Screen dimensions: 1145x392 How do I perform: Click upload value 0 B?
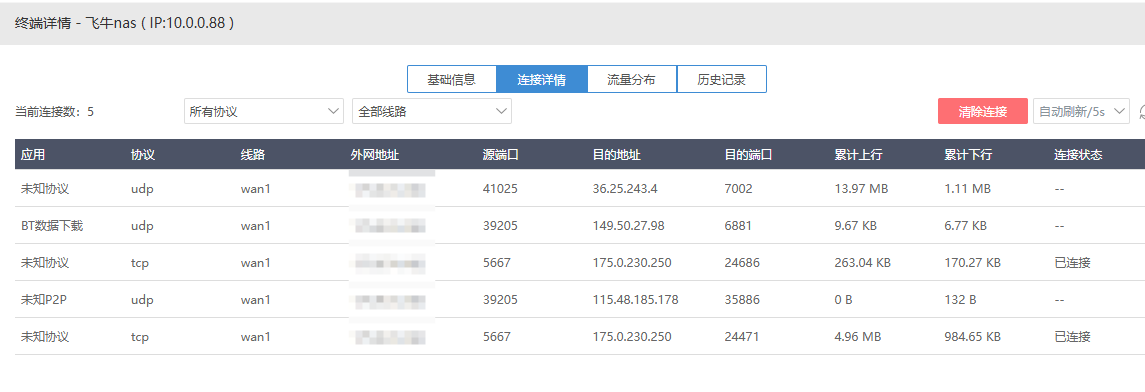pos(843,299)
